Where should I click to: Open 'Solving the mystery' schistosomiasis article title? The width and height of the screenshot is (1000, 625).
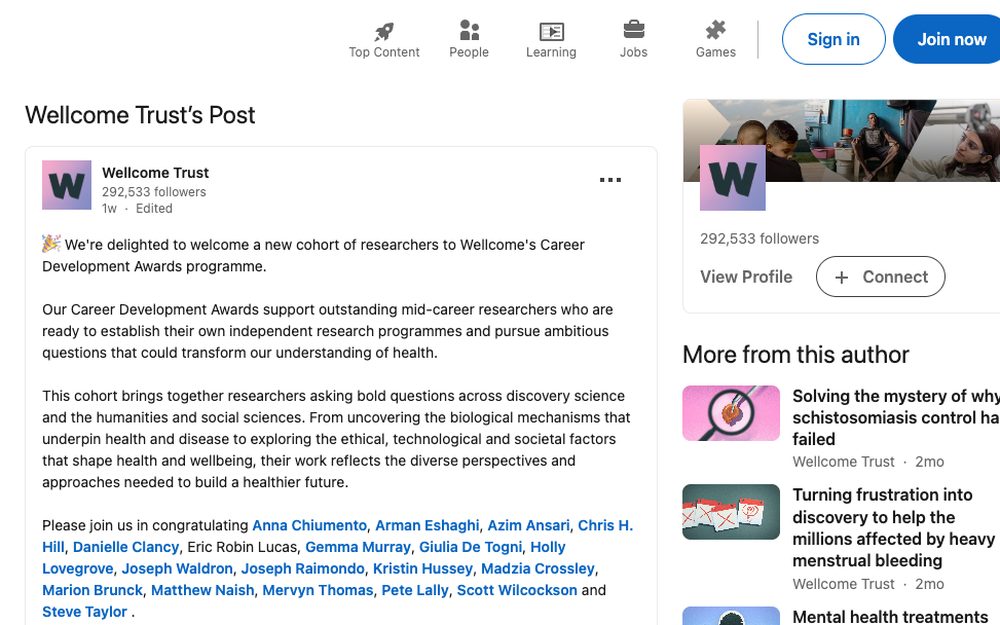click(896, 418)
